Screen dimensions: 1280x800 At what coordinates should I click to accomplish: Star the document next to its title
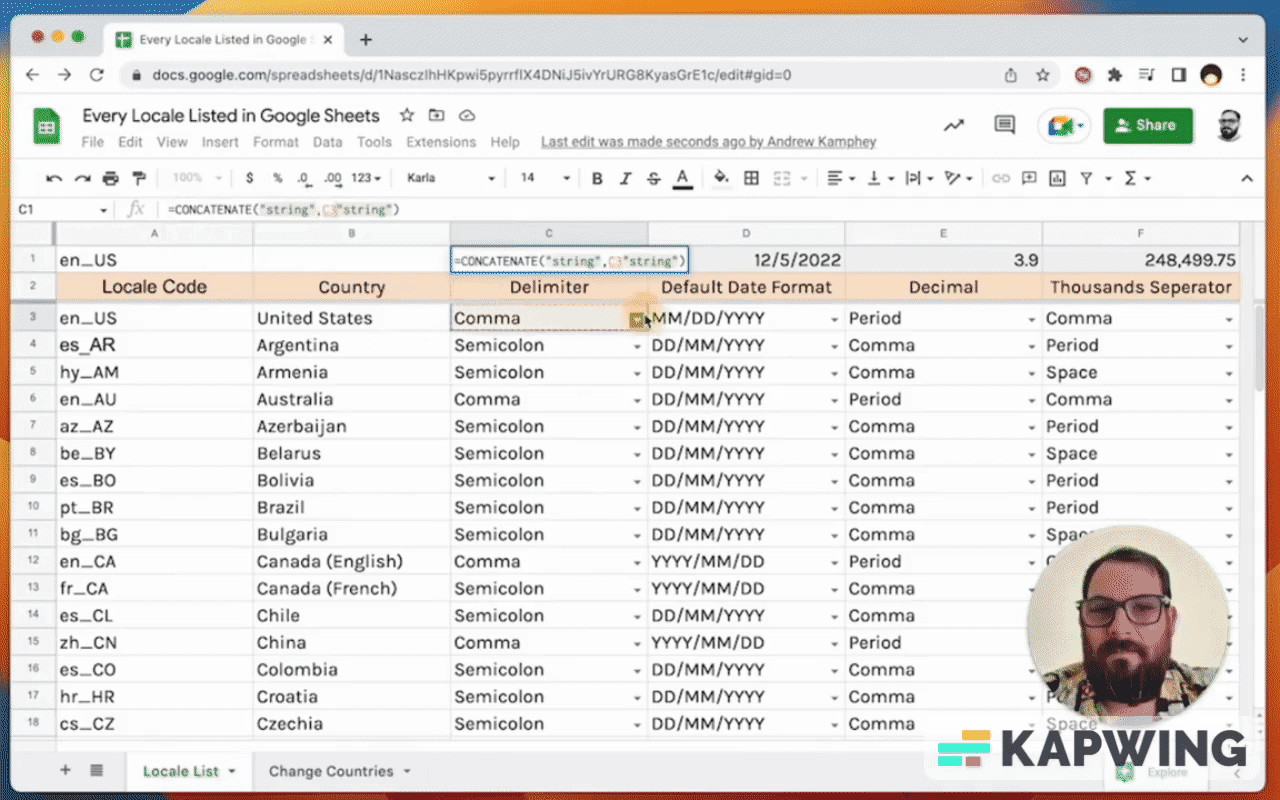point(407,115)
